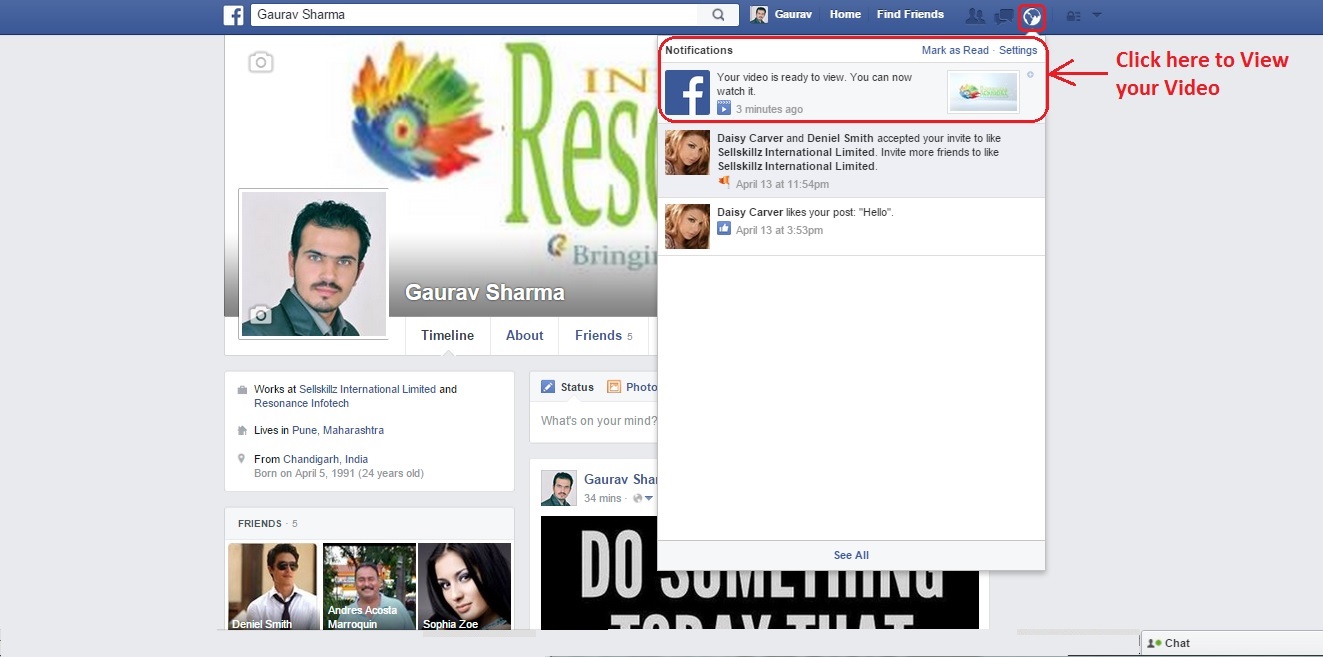
Task: Select the Photo composer tab
Action: click(x=633, y=387)
